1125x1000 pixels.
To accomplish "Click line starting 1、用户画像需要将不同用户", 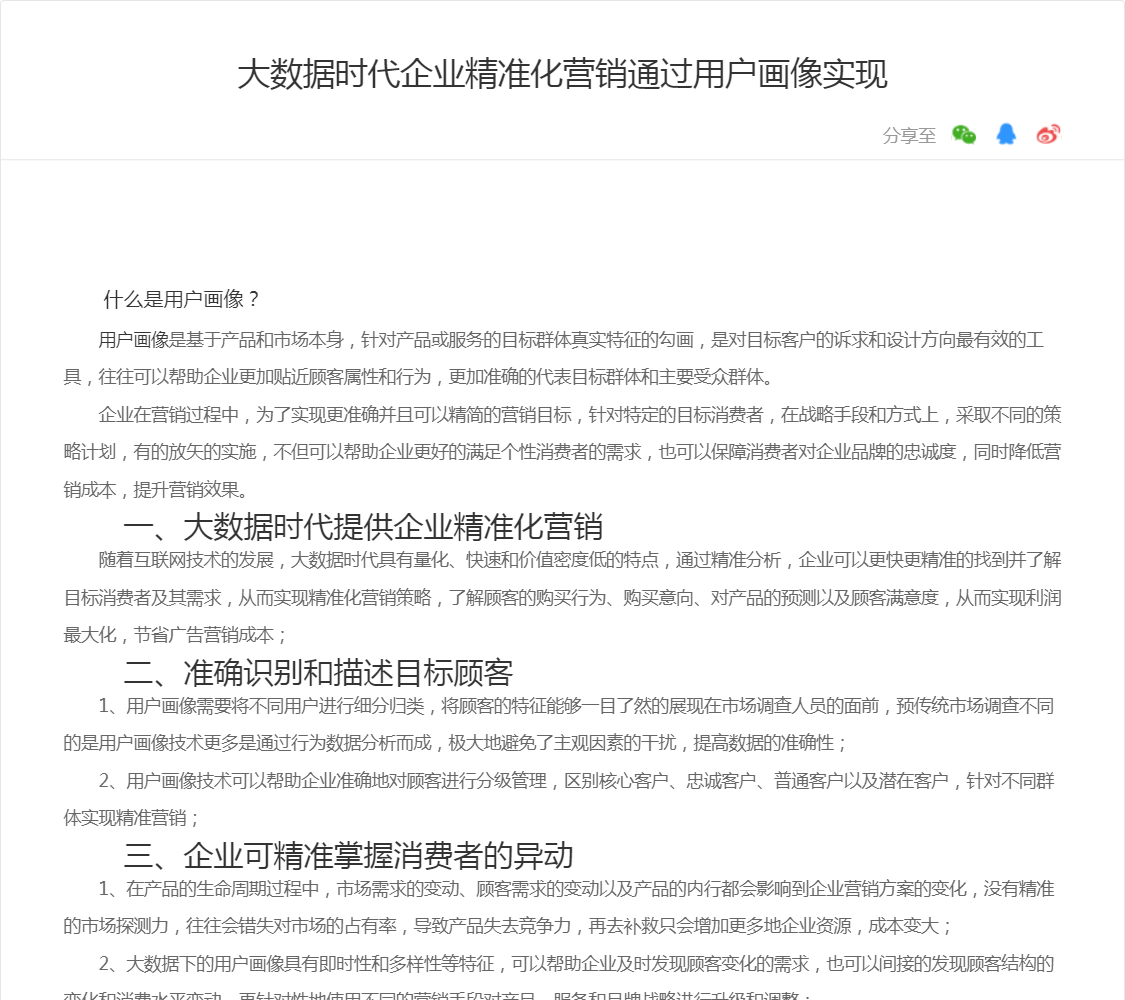I will coord(575,706).
